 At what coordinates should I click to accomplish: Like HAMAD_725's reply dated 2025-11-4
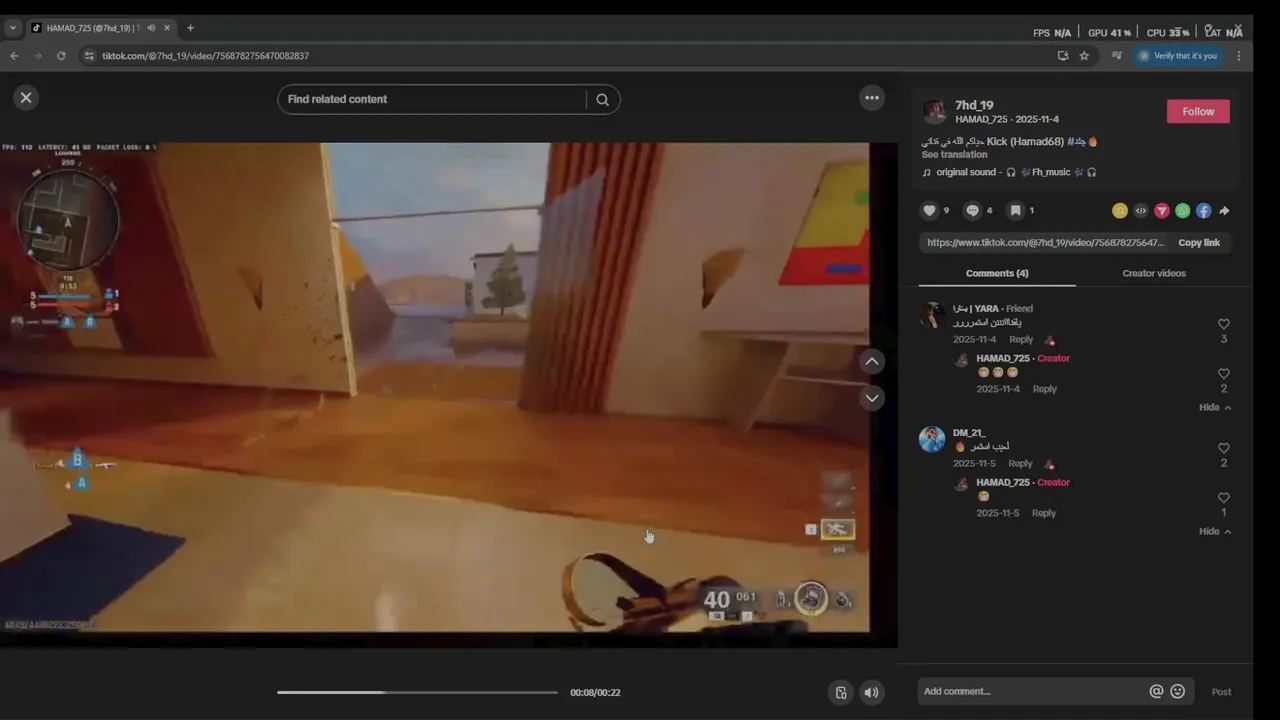click(1223, 374)
